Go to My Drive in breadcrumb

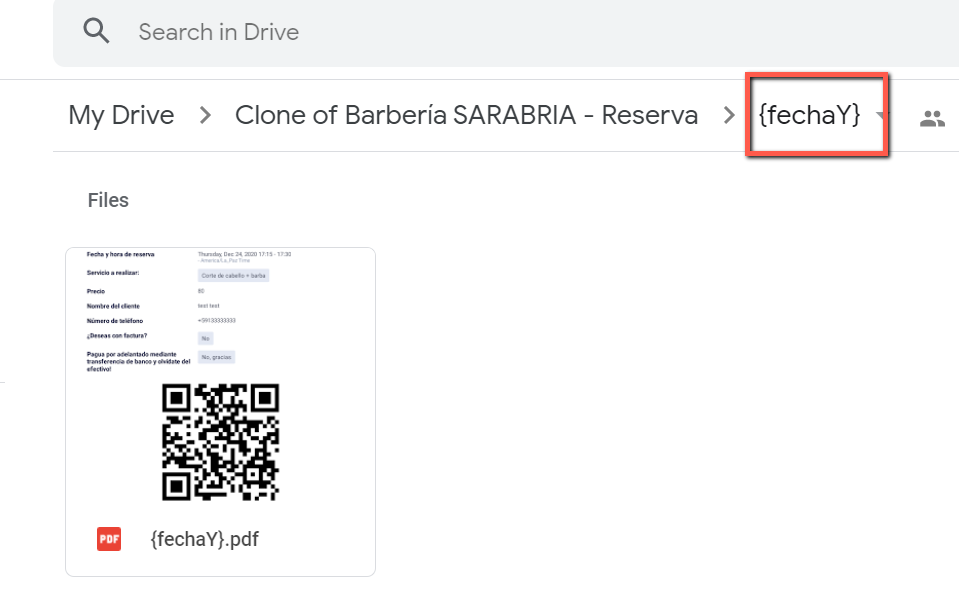click(121, 115)
